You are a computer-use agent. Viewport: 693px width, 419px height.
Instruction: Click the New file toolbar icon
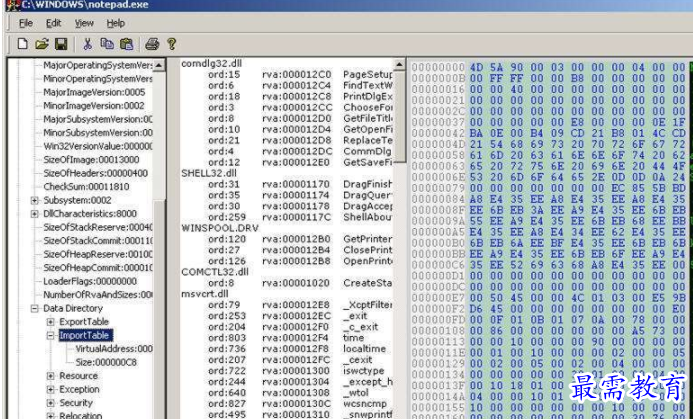pyautogui.click(x=22, y=44)
